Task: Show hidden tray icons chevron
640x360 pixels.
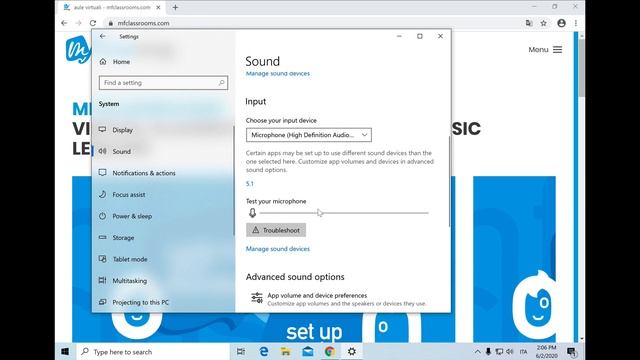Action: (478, 351)
